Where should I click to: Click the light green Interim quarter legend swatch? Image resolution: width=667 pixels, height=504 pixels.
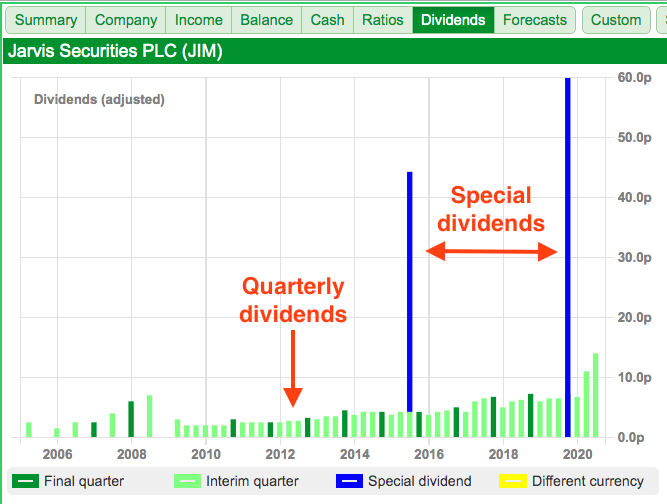(188, 481)
